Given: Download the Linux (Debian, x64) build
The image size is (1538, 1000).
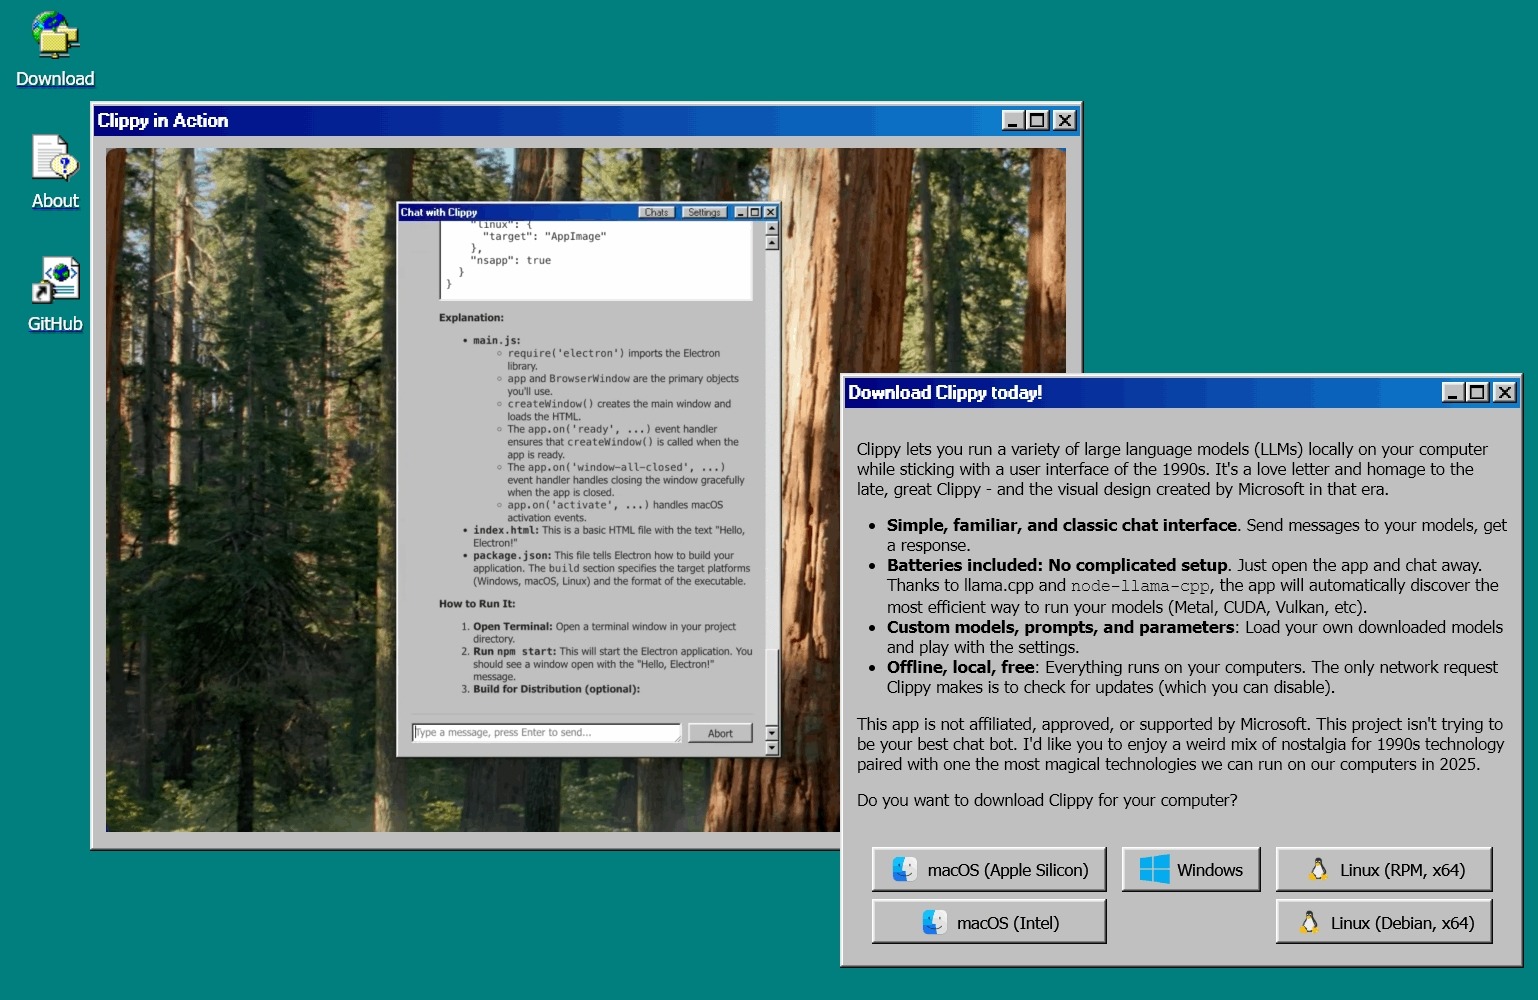Looking at the screenshot, I should point(1384,922).
